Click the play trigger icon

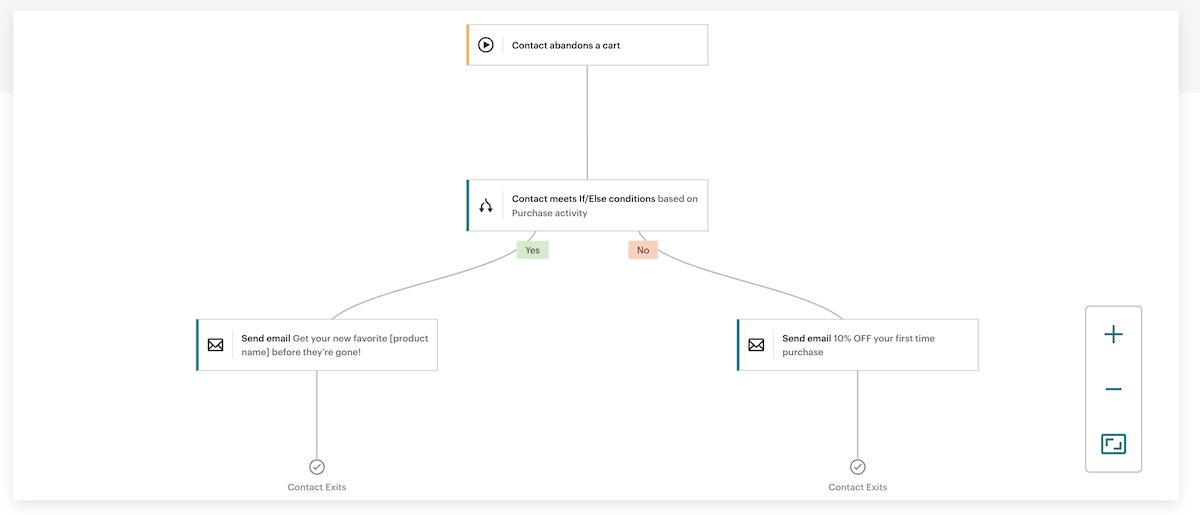point(486,45)
